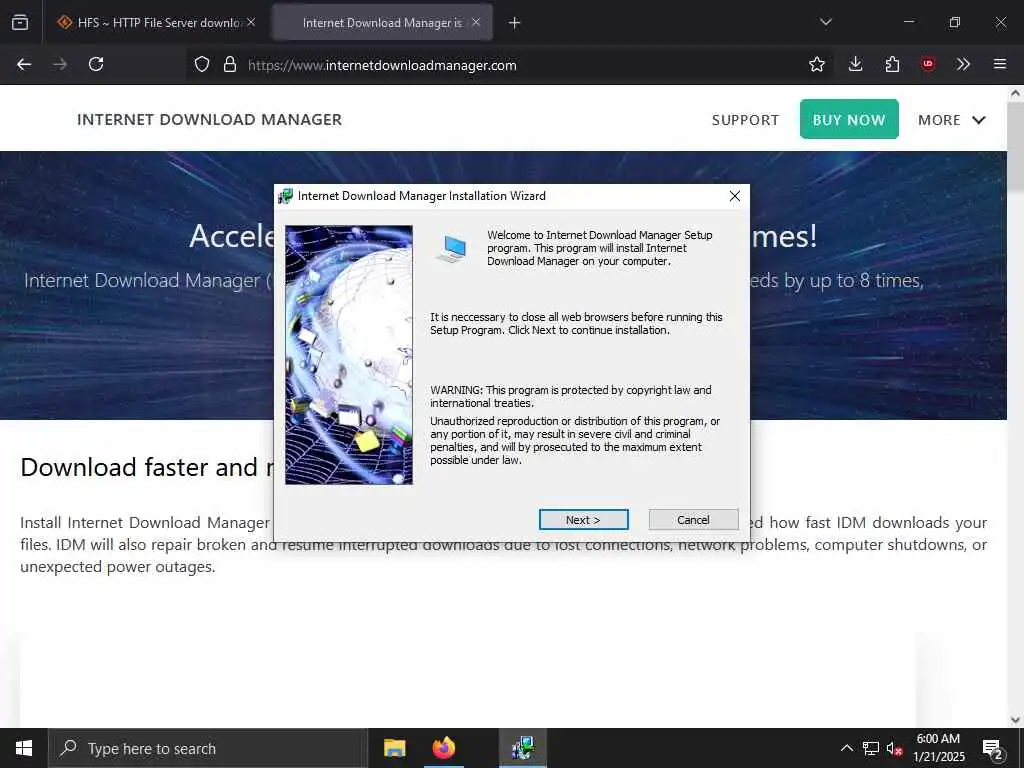Open the notification center icon
This screenshot has height=768, width=1024.
993,749
